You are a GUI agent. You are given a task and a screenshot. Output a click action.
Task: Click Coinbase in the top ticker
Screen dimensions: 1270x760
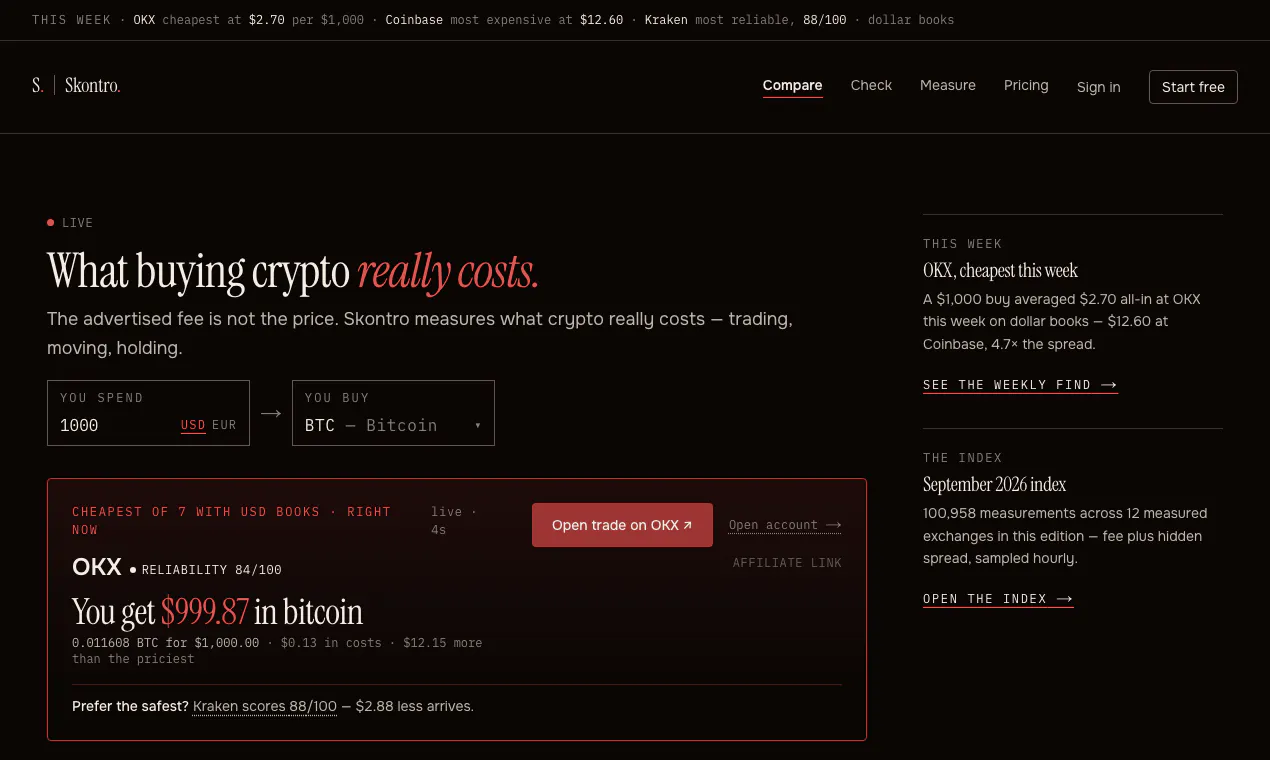[x=414, y=20]
